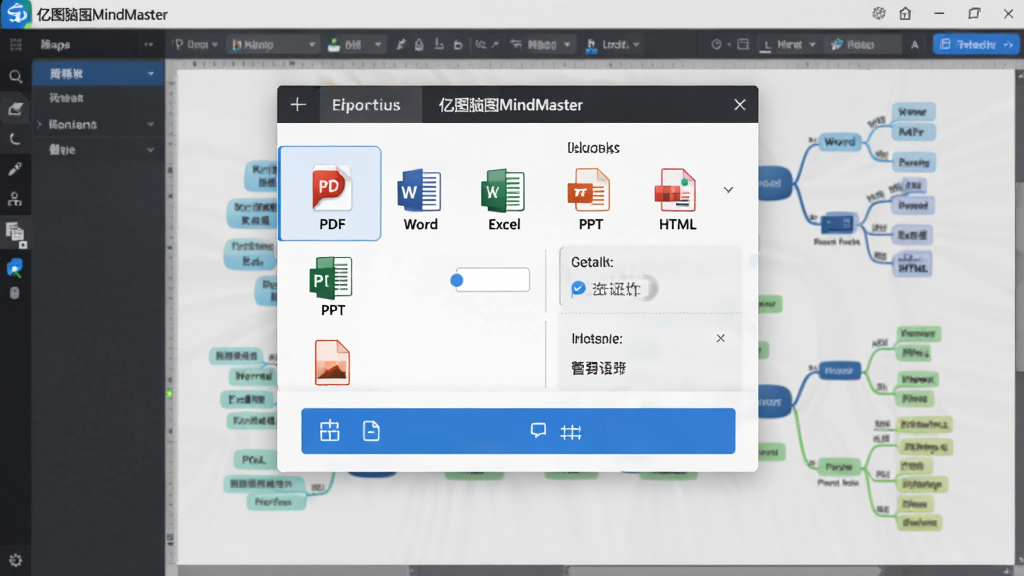Close the export dialog
Image resolution: width=1024 pixels, height=576 pixels.
pos(739,104)
